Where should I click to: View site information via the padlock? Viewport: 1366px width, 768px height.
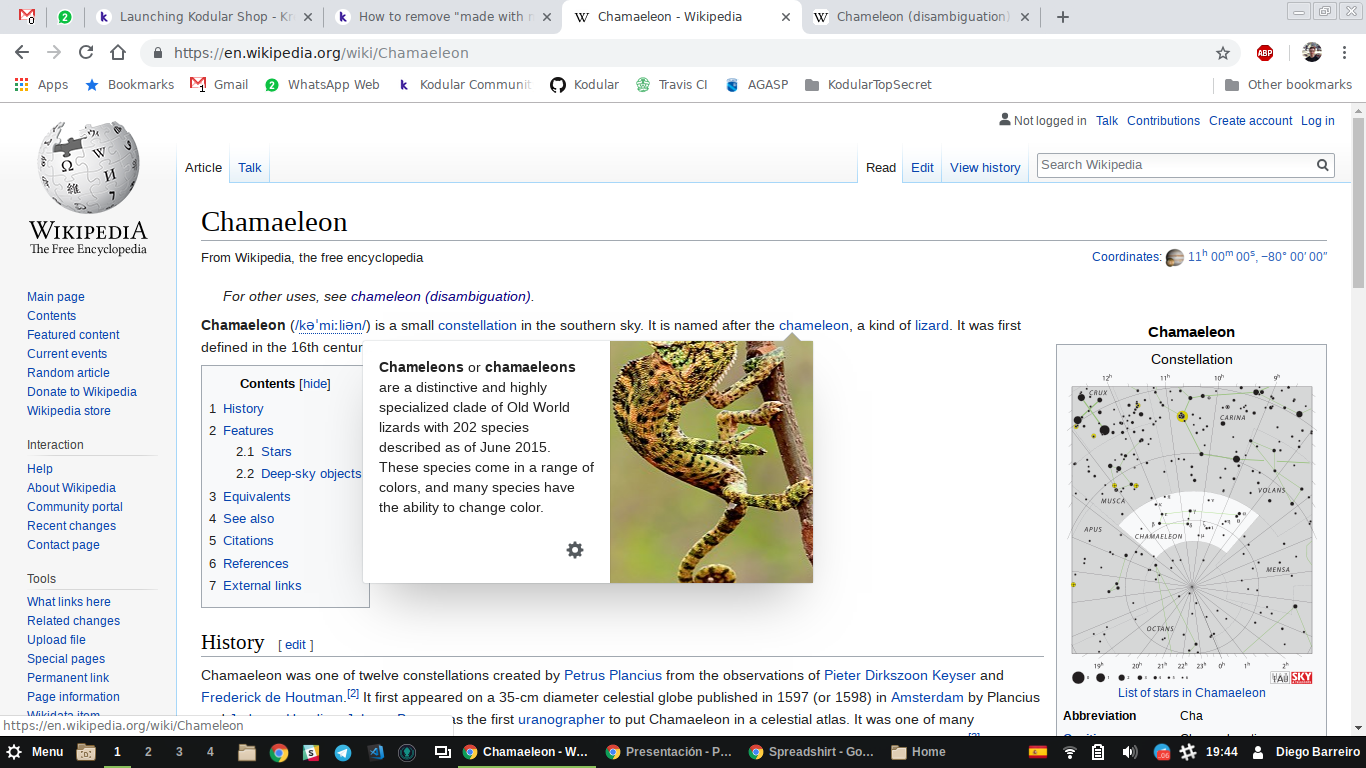point(157,53)
